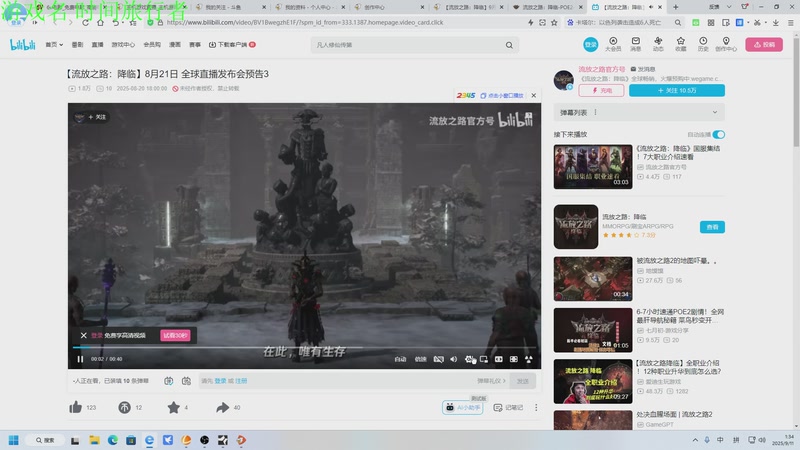Open 7大职业介绍速看 recommended video thumbnail

[x=593, y=166]
